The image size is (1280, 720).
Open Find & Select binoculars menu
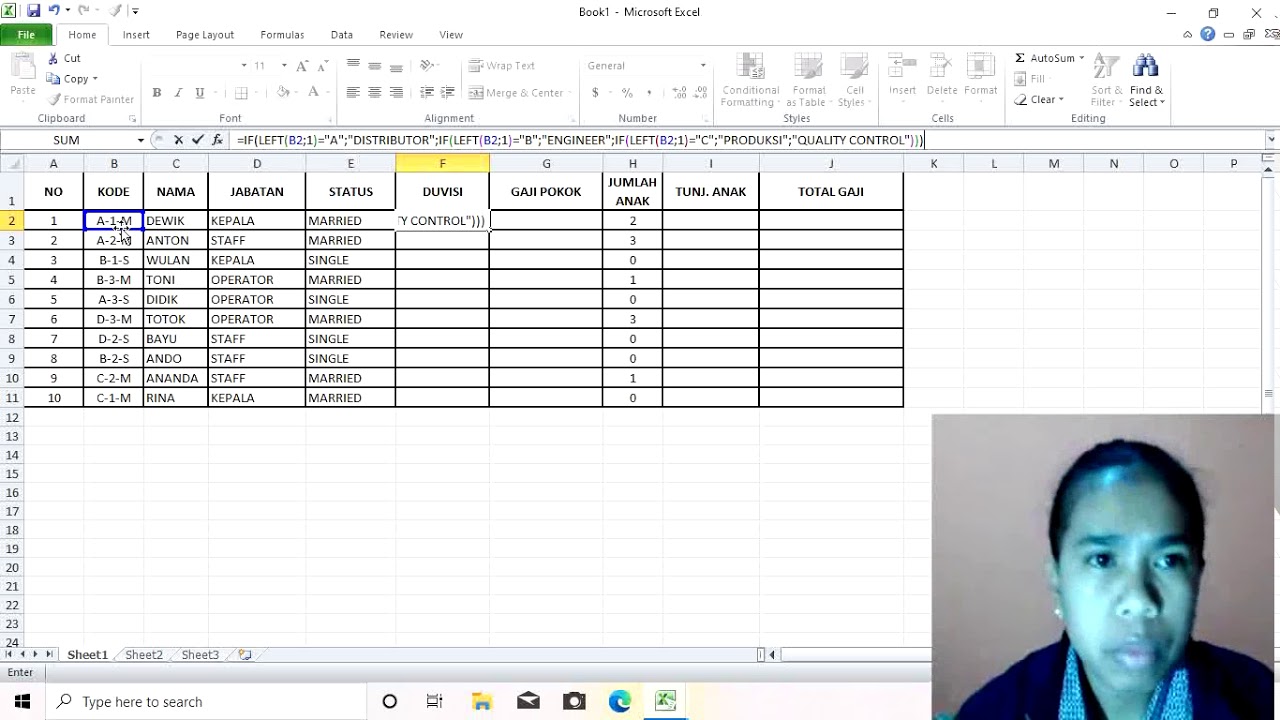tap(1146, 81)
